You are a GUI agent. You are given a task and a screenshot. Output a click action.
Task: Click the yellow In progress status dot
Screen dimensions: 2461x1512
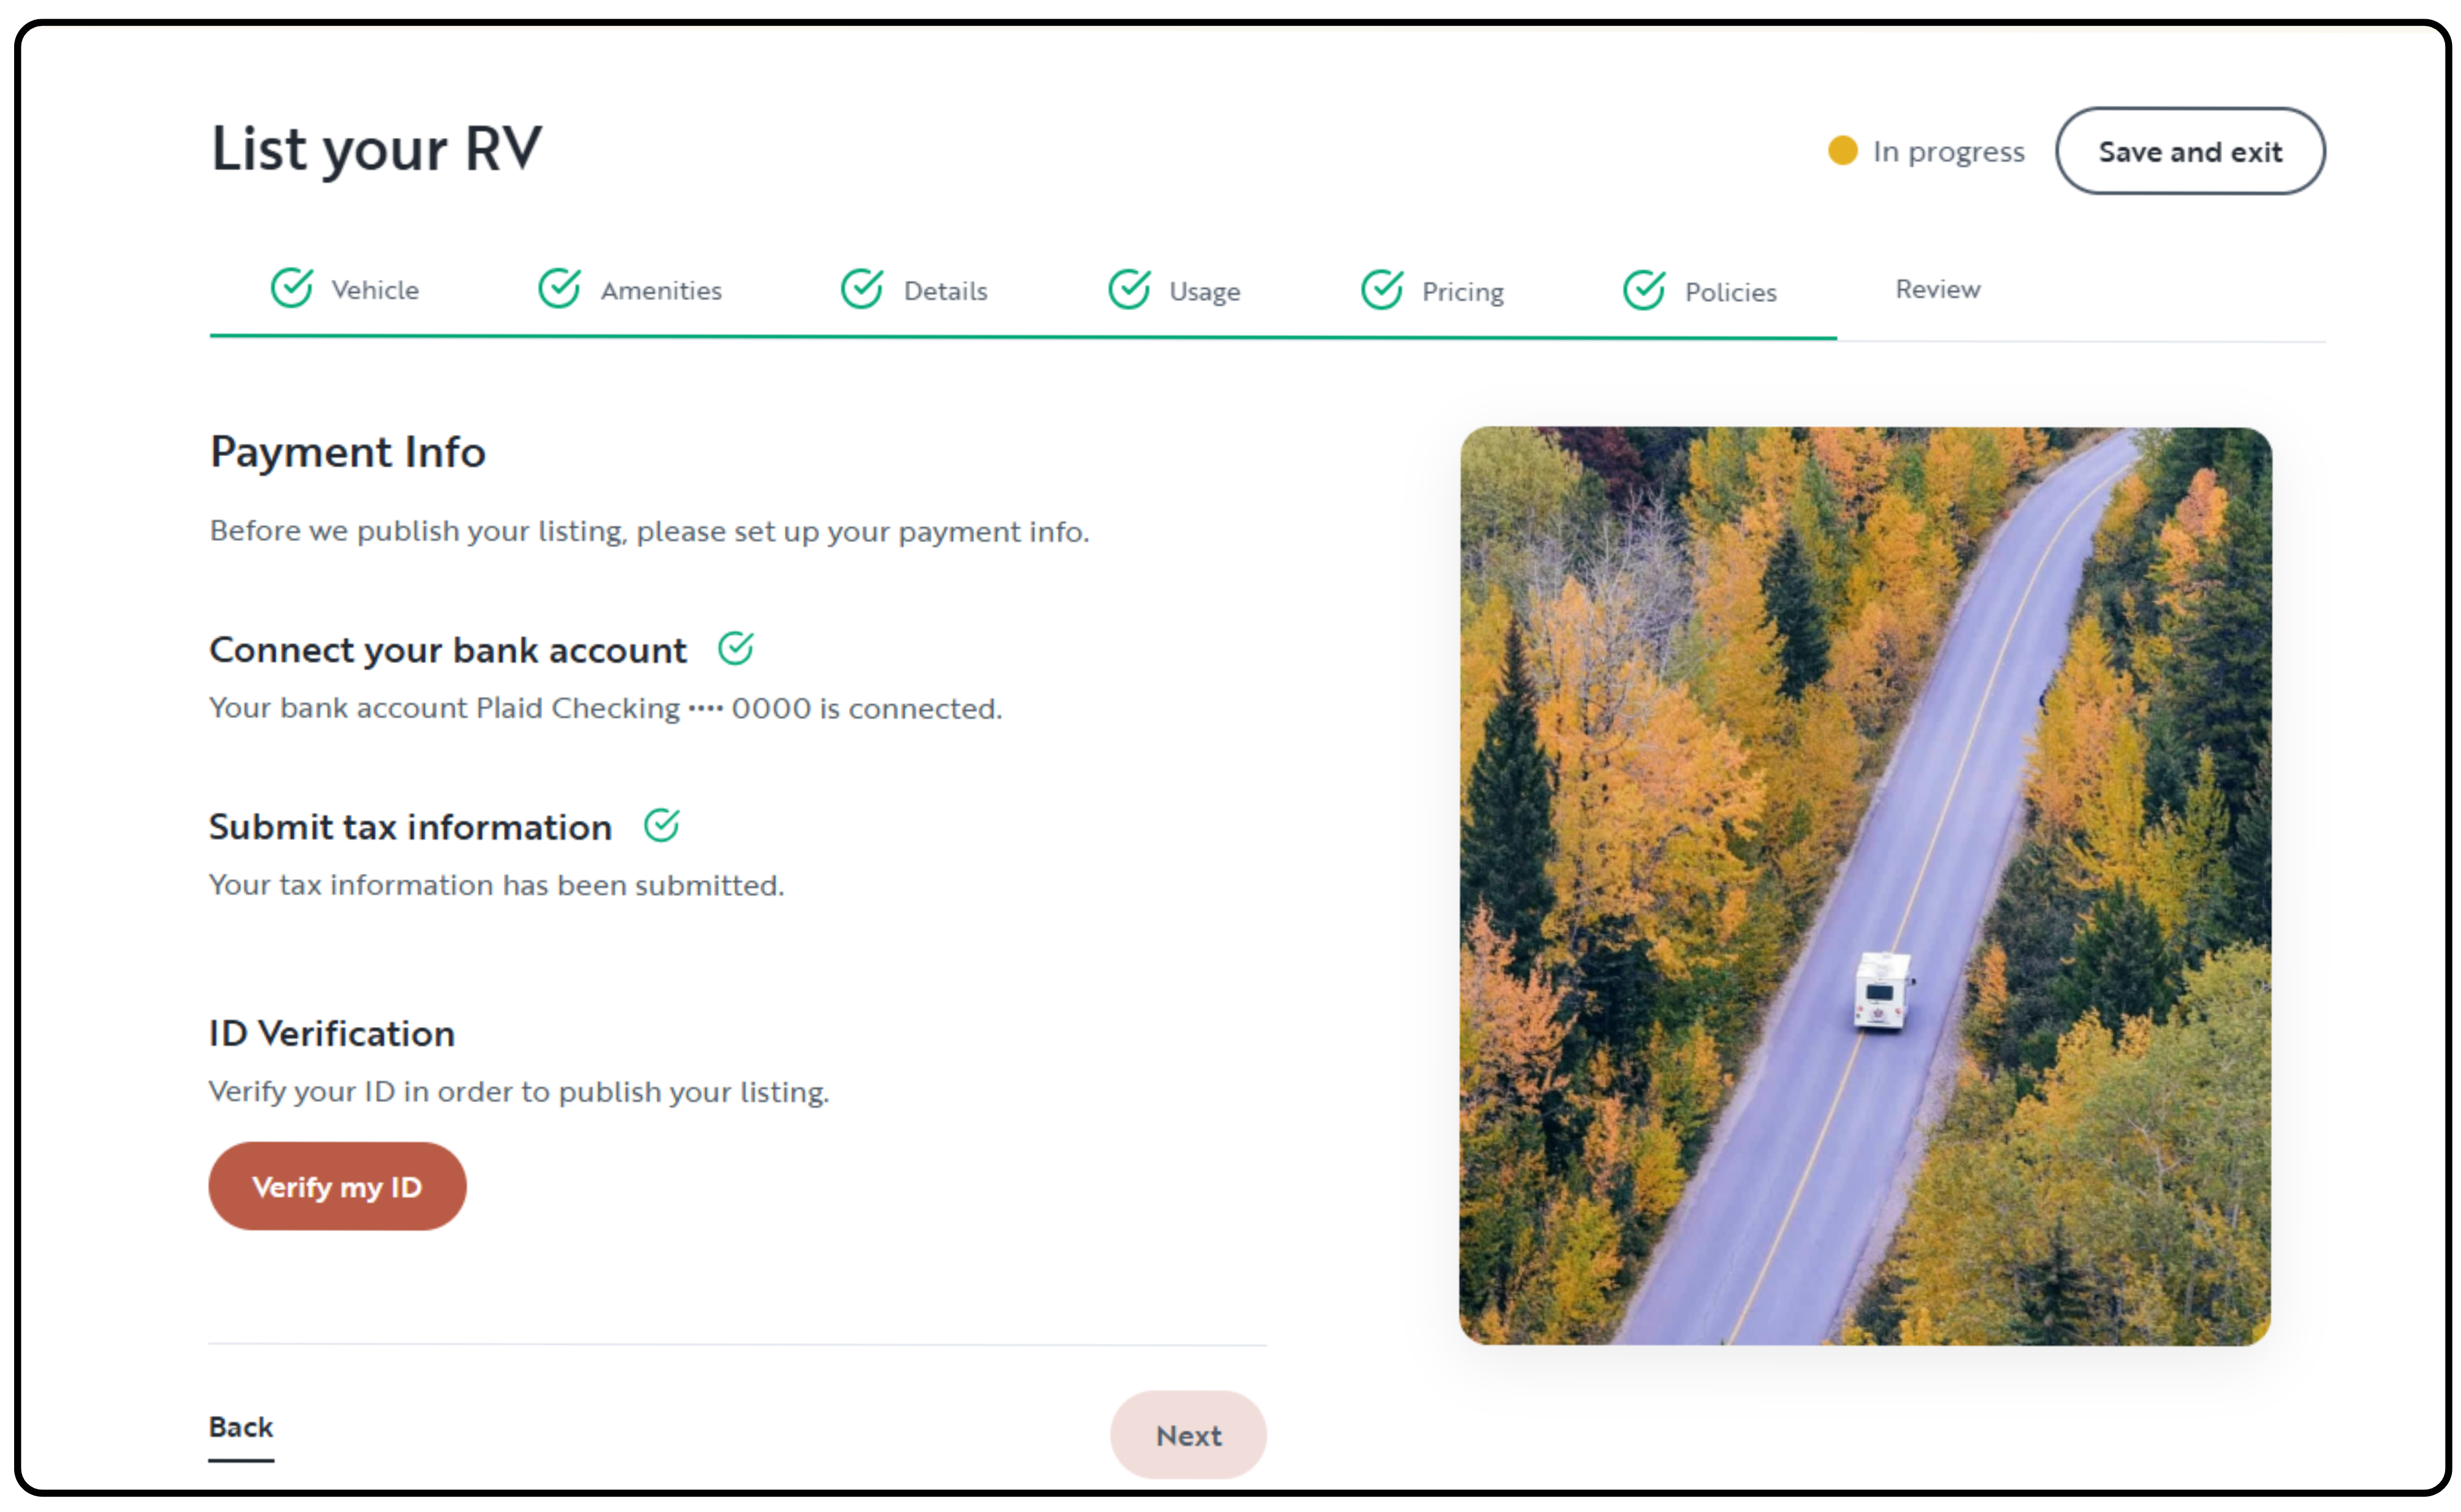(x=1842, y=151)
